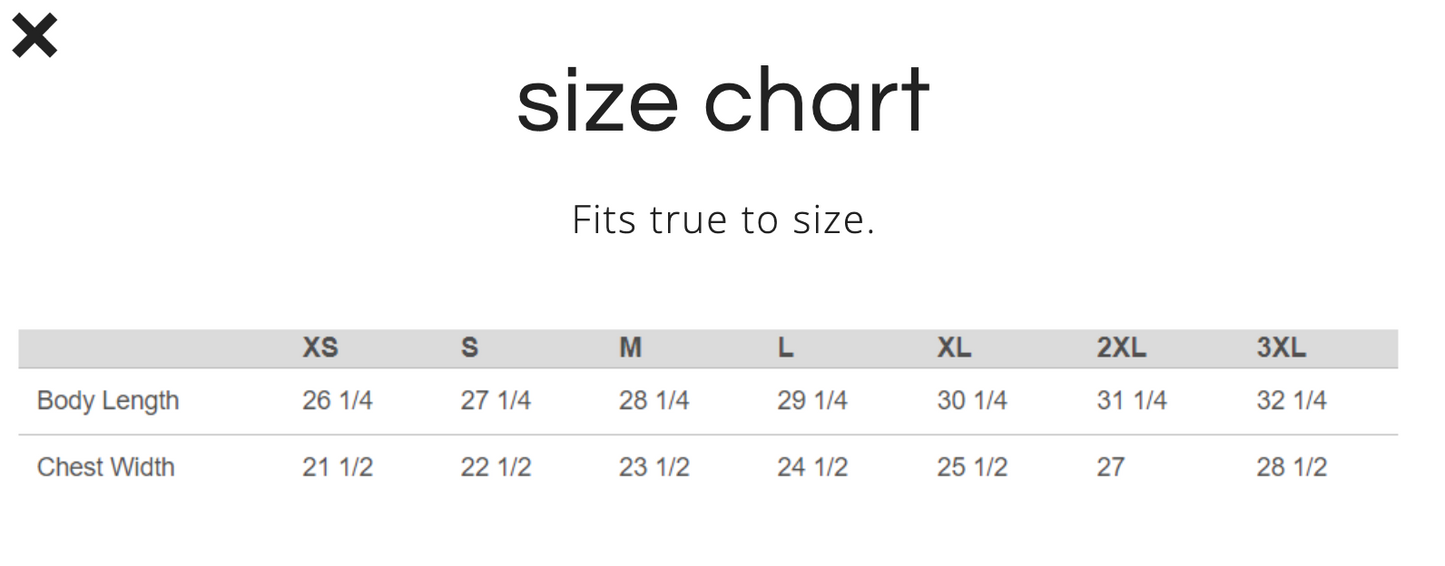This screenshot has width=1445, height=566.
Task: Click L chest width value 24 1/2
Action: click(x=812, y=467)
